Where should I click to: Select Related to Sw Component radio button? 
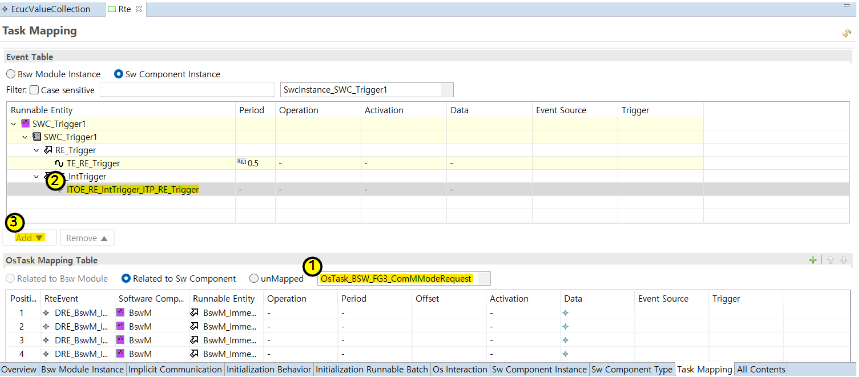point(127,278)
